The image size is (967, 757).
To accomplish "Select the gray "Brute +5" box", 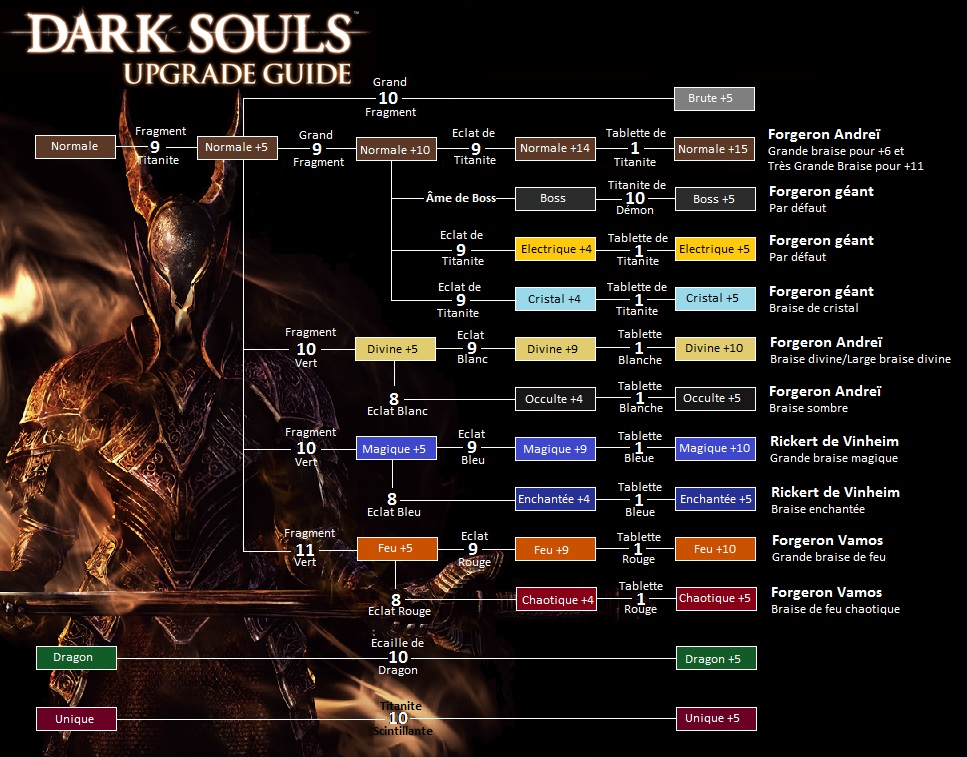I will pos(714,99).
